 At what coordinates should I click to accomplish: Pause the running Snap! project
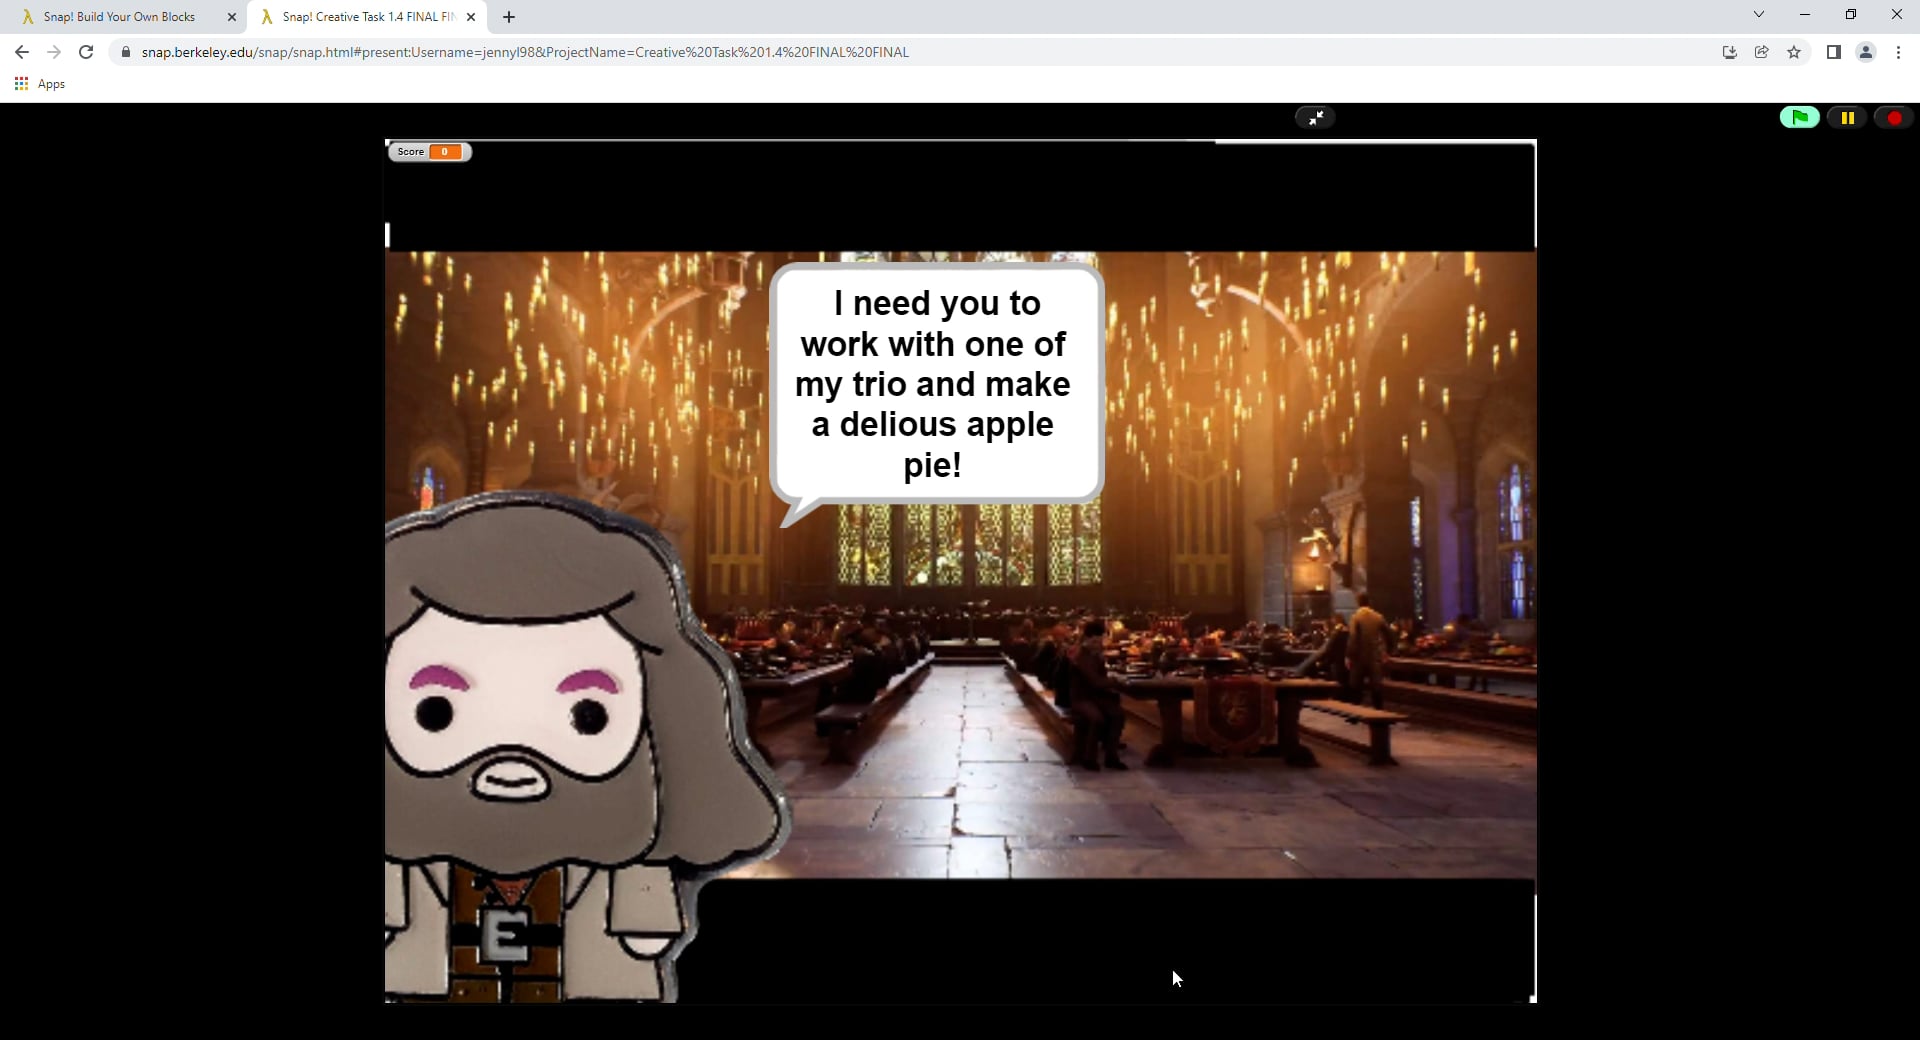1847,117
